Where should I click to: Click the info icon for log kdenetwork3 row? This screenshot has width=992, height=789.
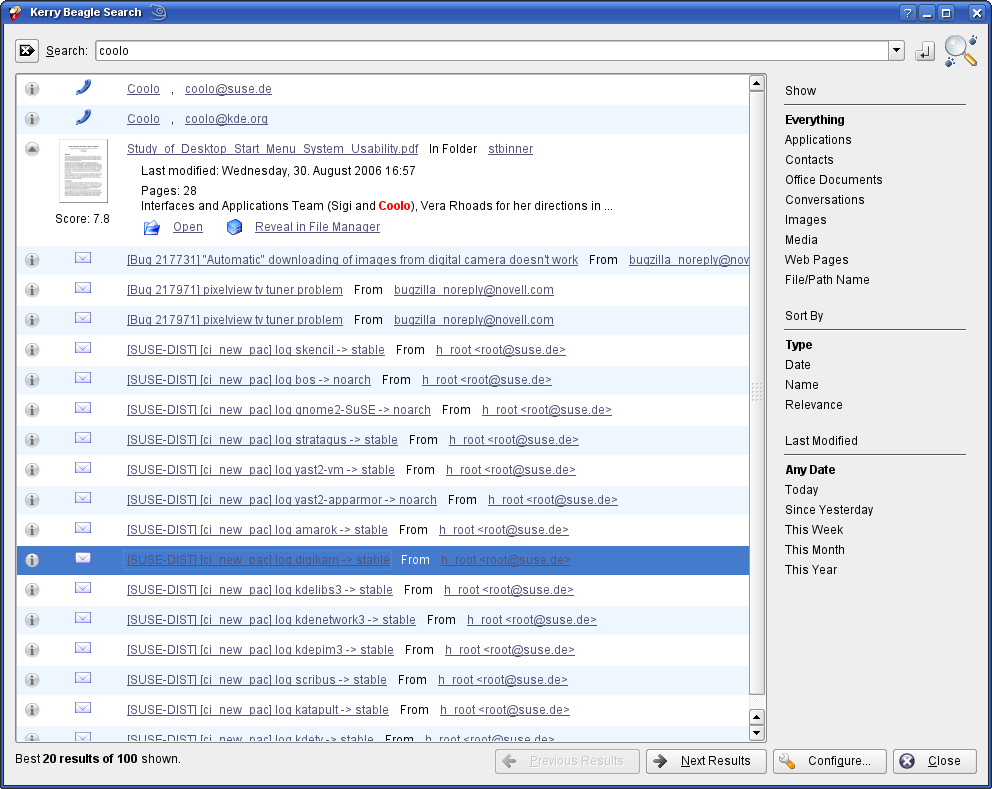click(x=32, y=620)
